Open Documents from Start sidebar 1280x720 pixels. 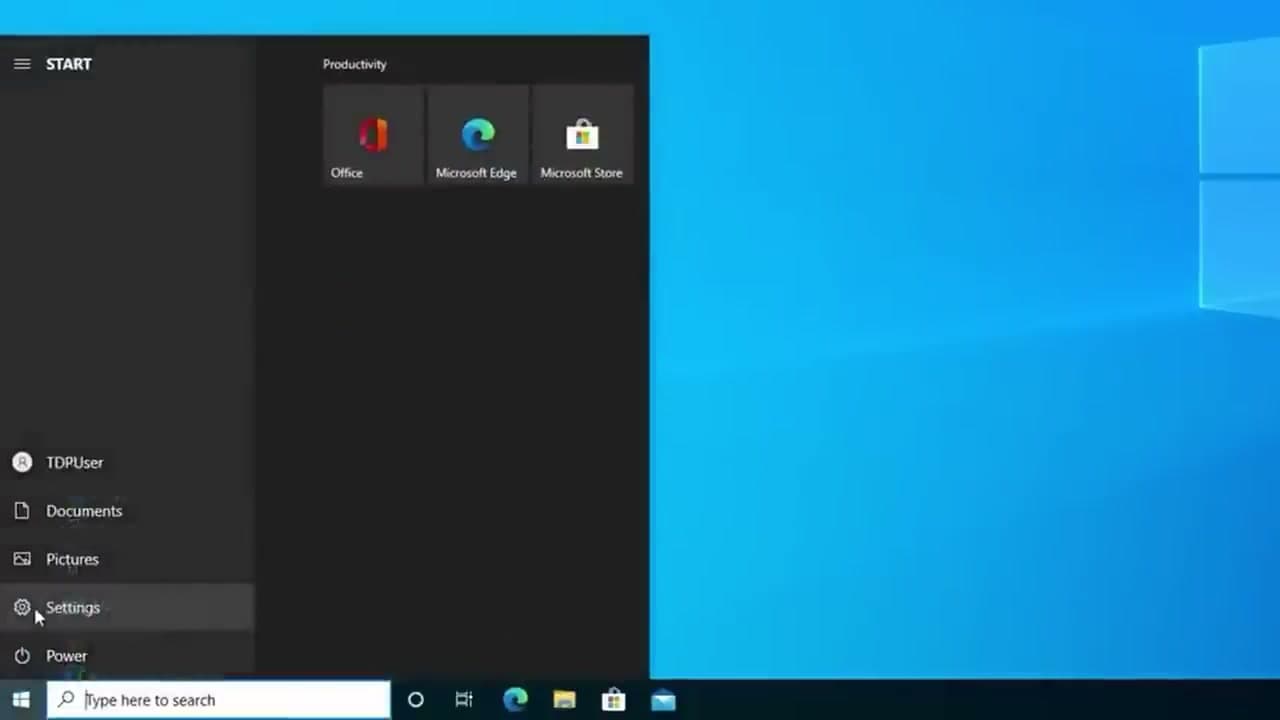click(x=127, y=511)
